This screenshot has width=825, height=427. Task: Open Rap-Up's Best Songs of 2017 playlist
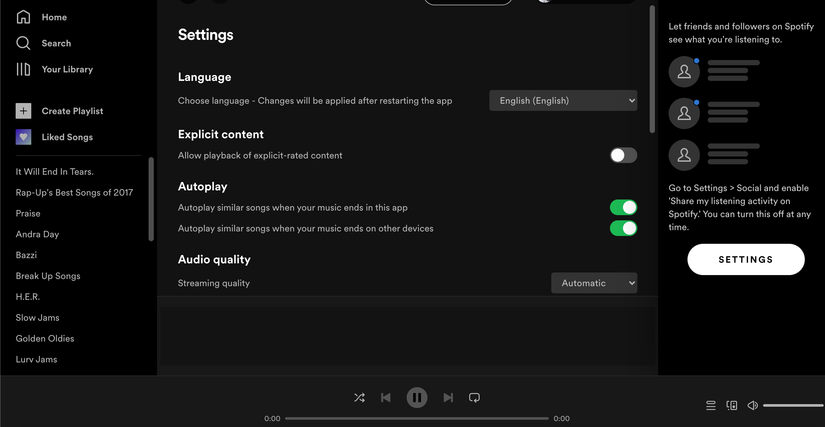click(74, 192)
